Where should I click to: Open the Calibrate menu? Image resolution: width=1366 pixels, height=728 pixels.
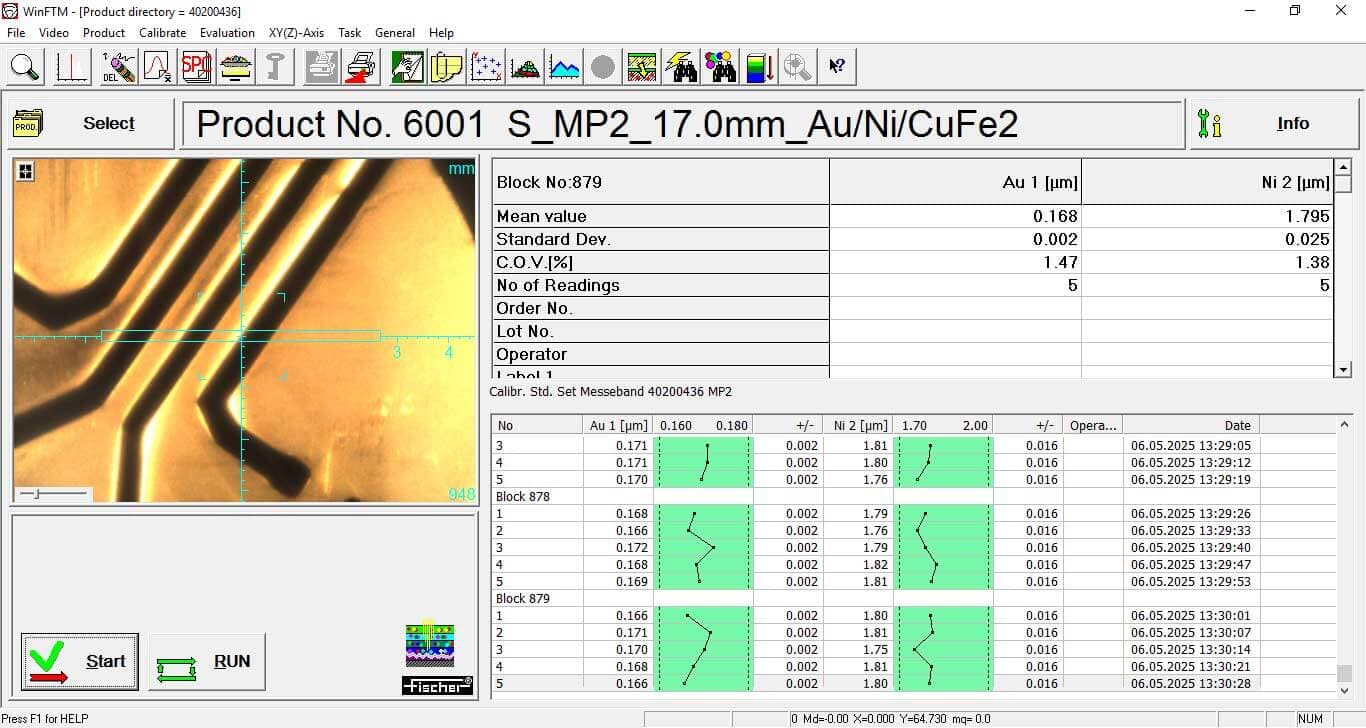(162, 32)
